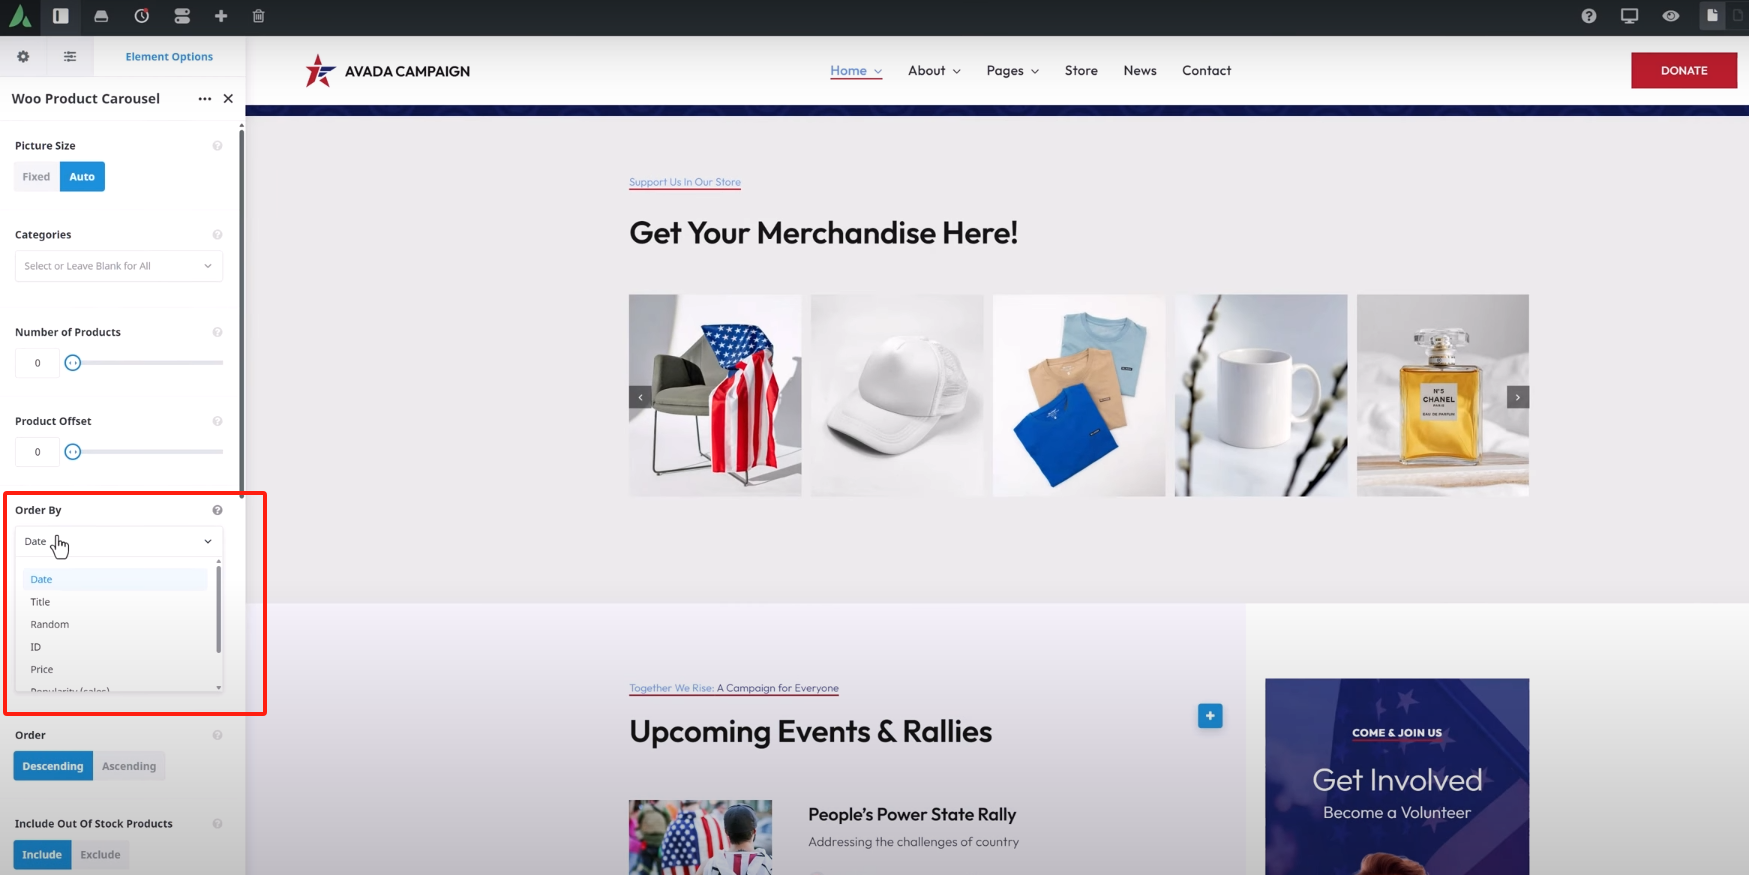The height and width of the screenshot is (875, 1749).
Task: Click the red DONATE button
Action: coord(1684,71)
